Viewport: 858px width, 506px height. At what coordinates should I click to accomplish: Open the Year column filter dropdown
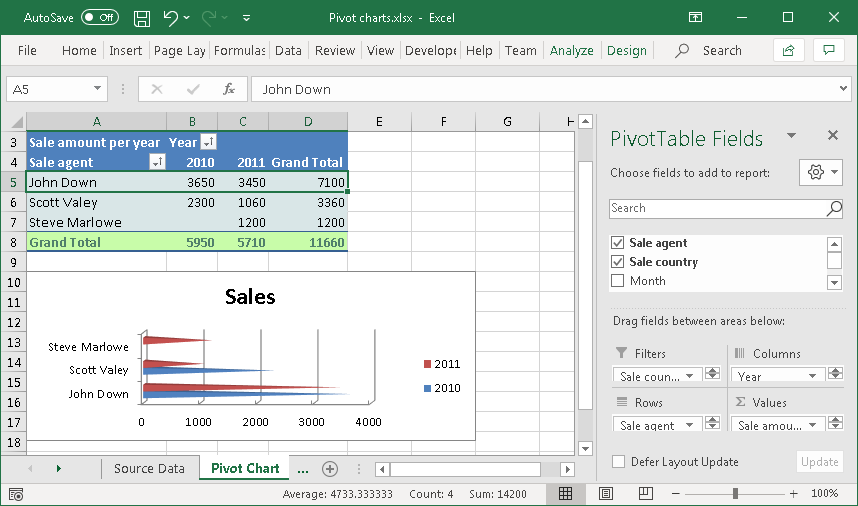(208, 142)
